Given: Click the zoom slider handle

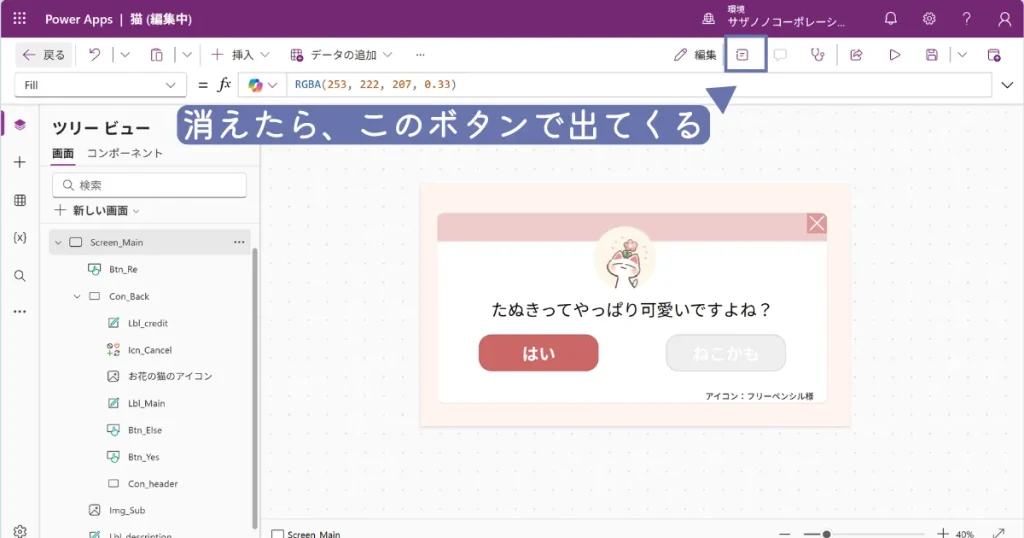Looking at the screenshot, I should pos(826,534).
